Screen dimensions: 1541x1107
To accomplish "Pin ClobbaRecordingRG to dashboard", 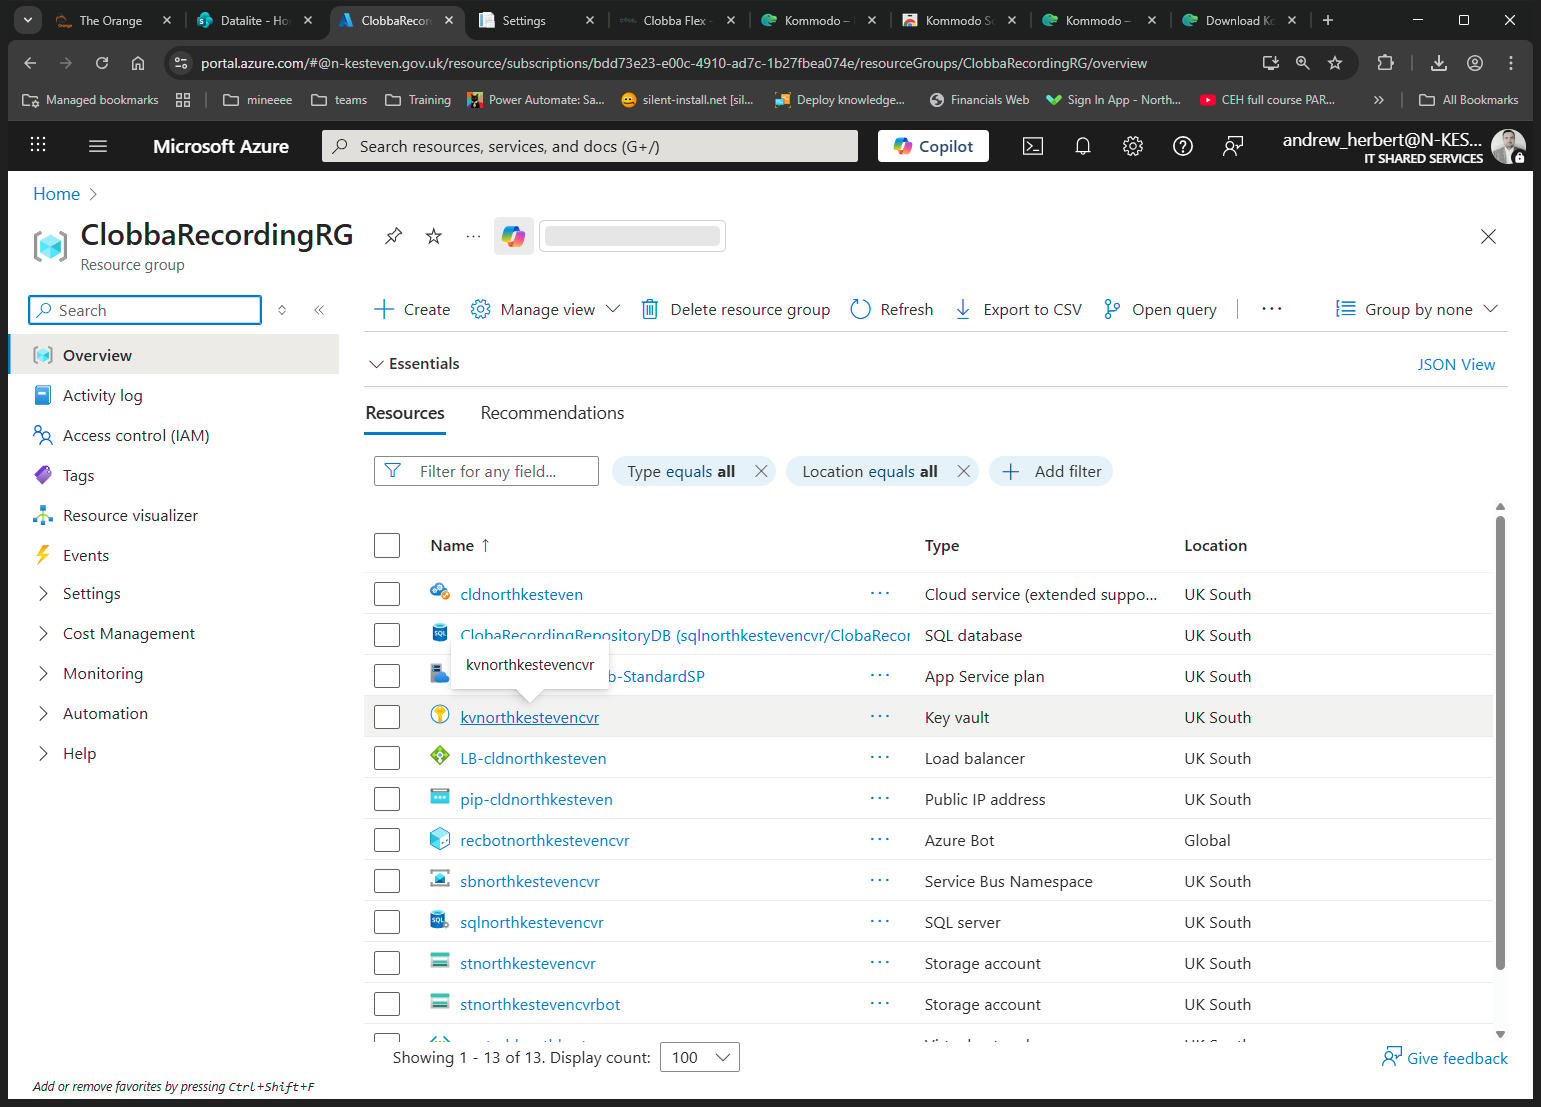I will coord(393,236).
